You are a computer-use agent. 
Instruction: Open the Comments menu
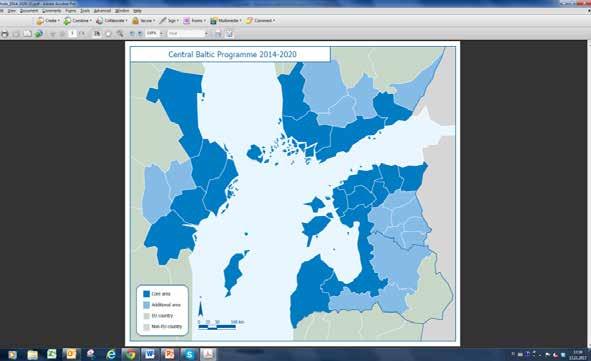[52, 11]
